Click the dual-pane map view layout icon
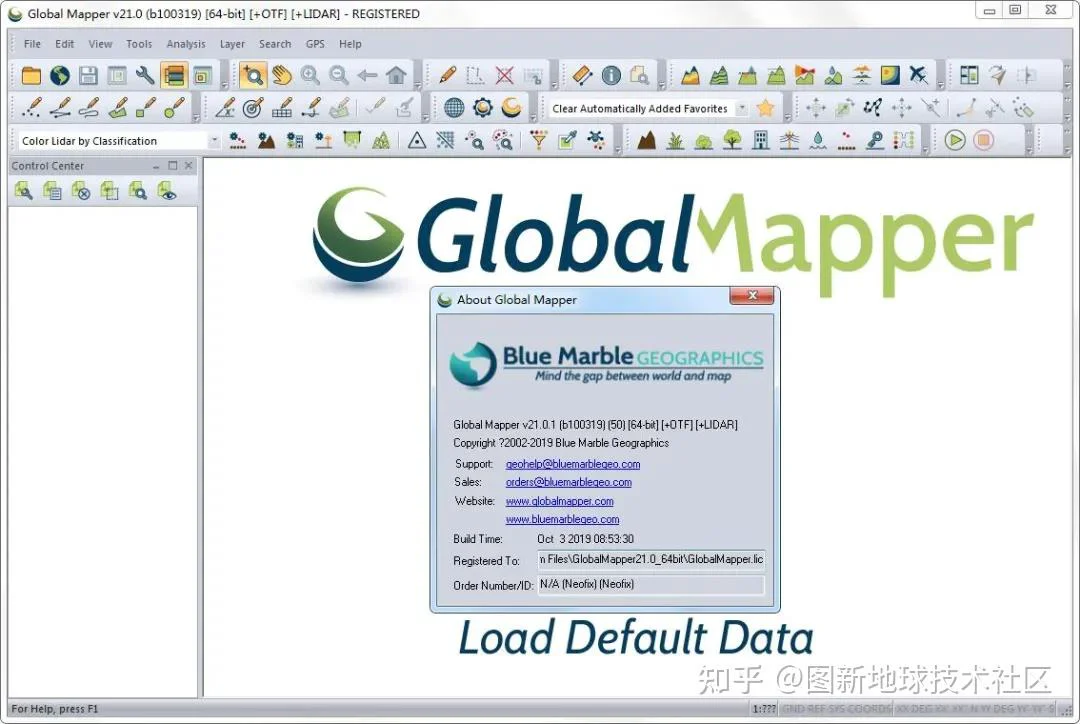1080x724 pixels. click(x=969, y=75)
